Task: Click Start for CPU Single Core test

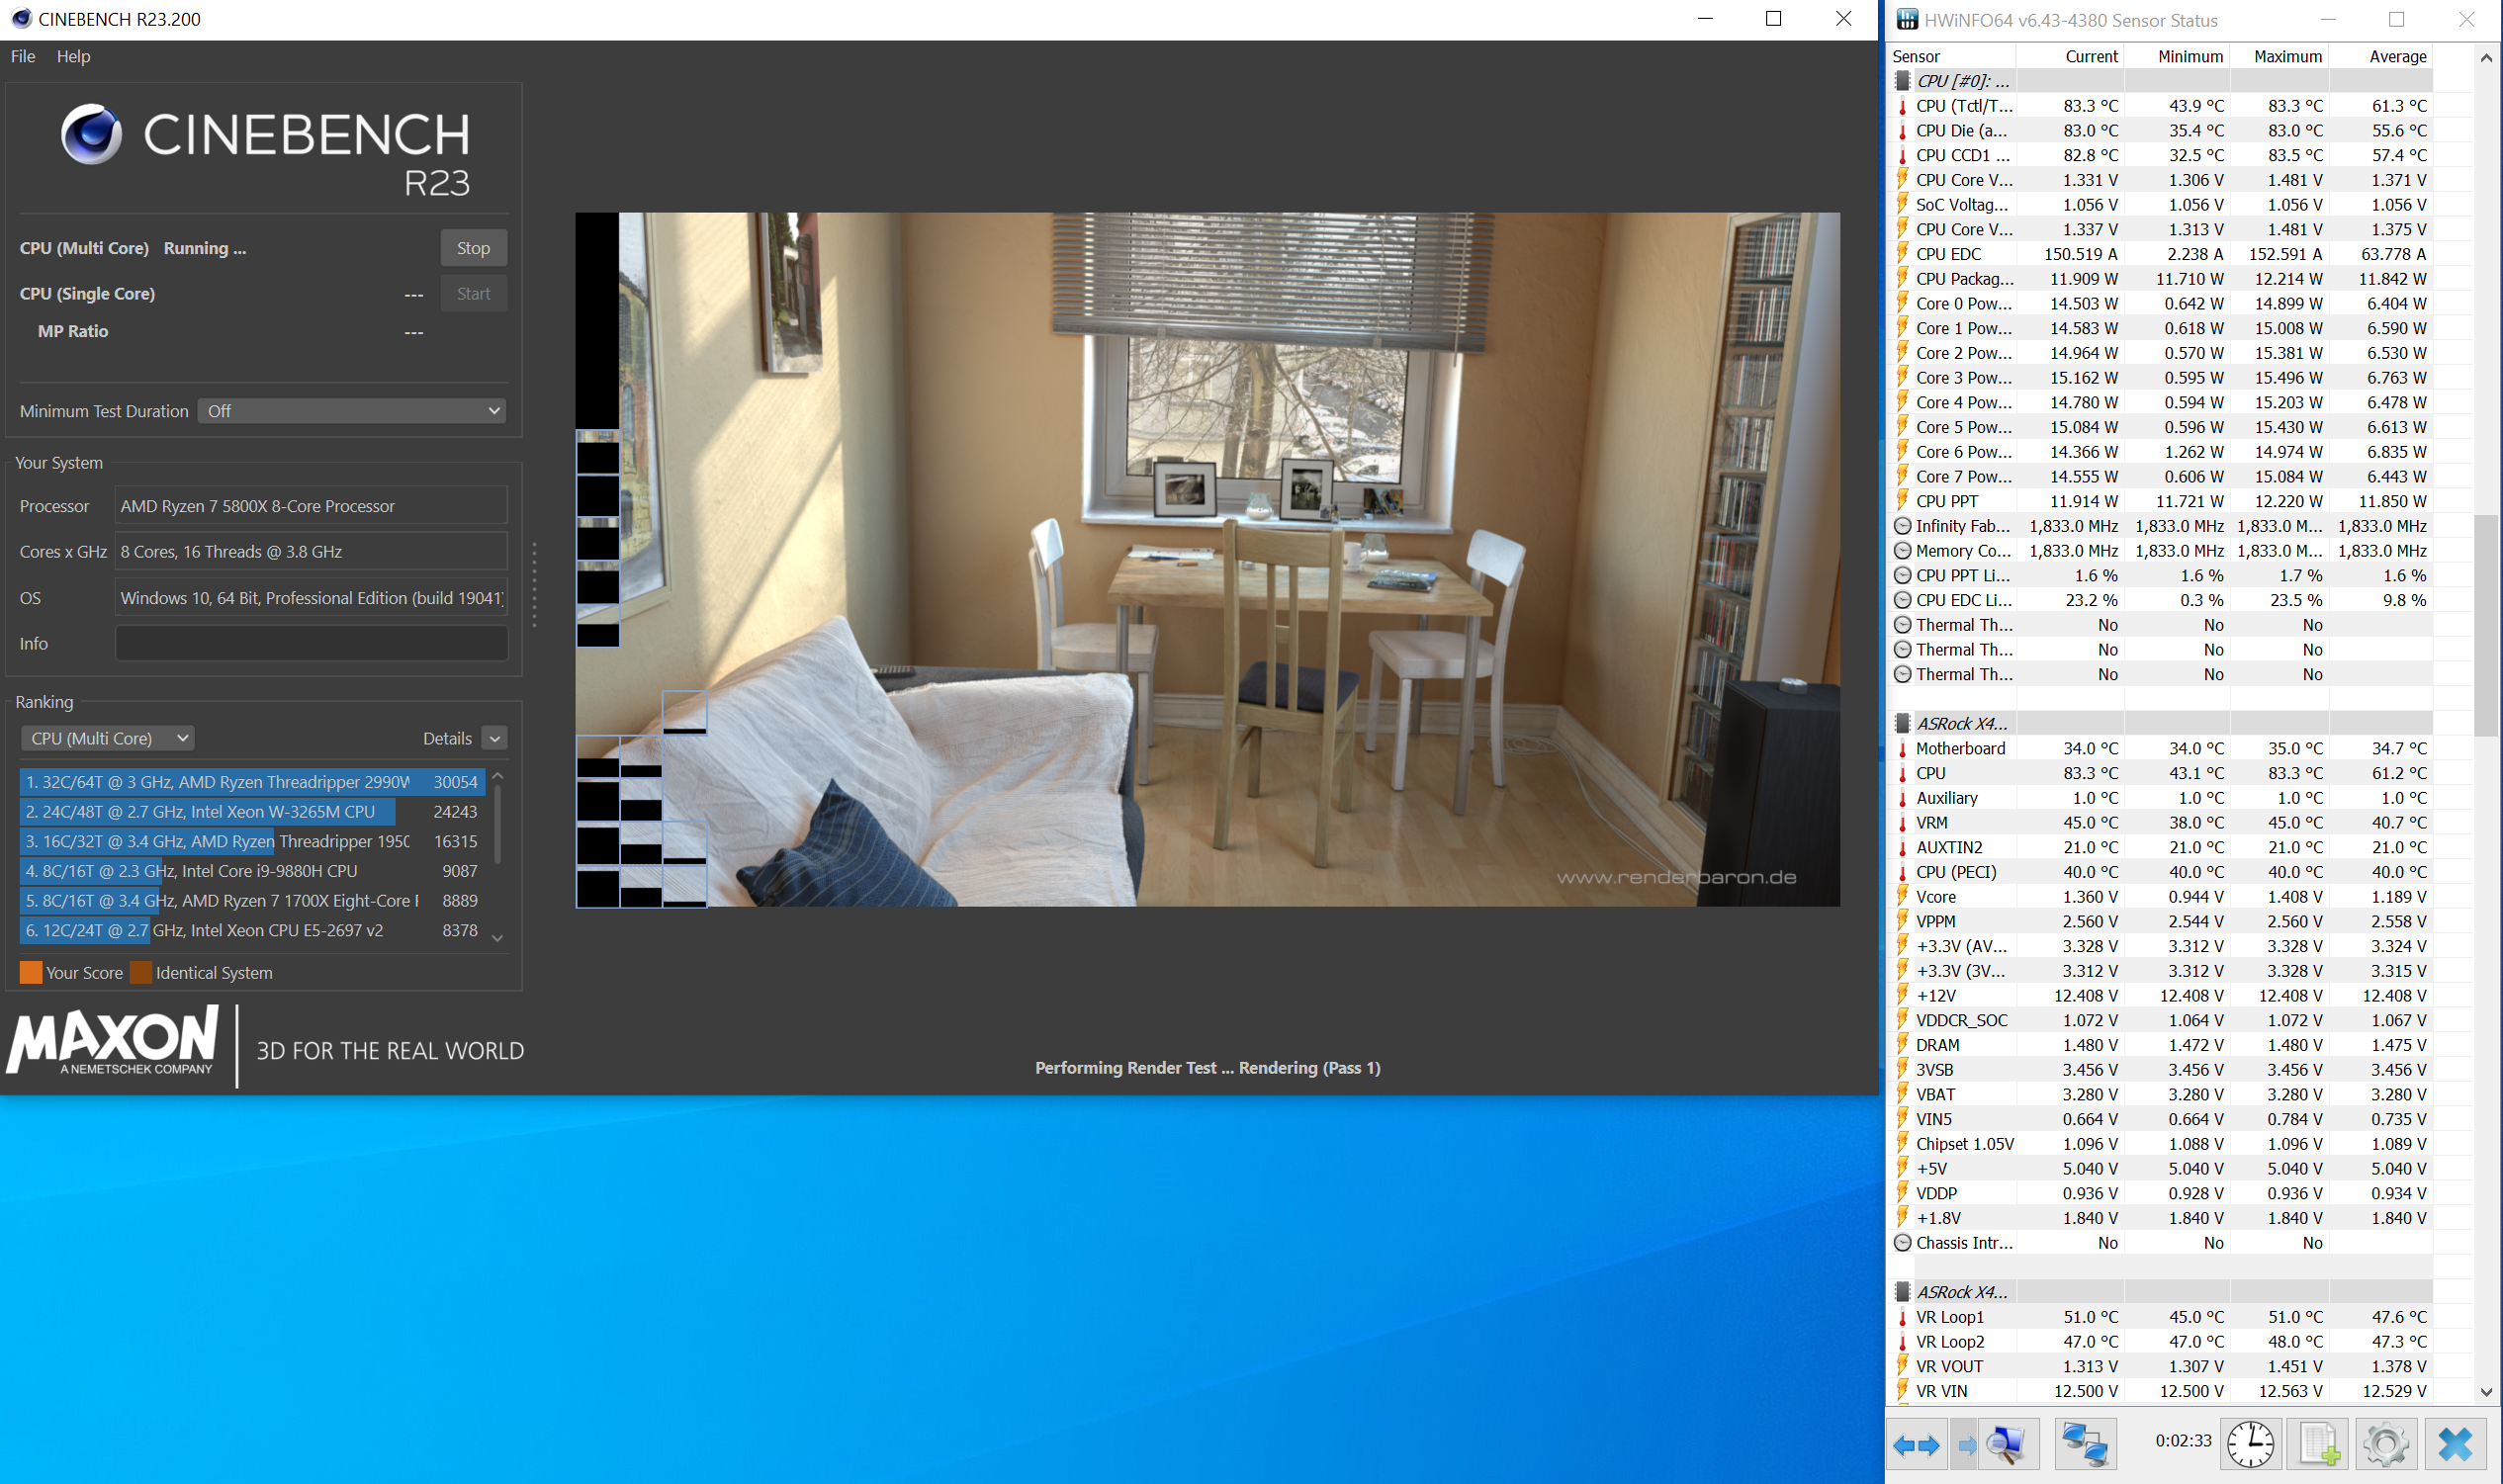Action: coord(473,293)
